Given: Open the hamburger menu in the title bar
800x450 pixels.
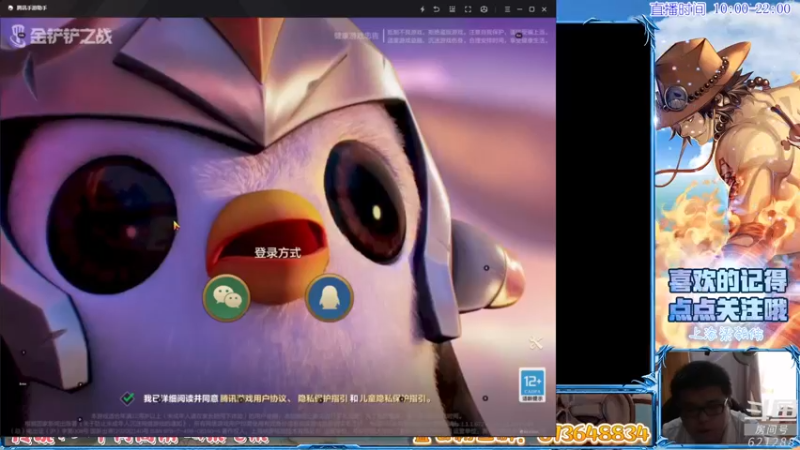Looking at the screenshot, I should point(507,9).
